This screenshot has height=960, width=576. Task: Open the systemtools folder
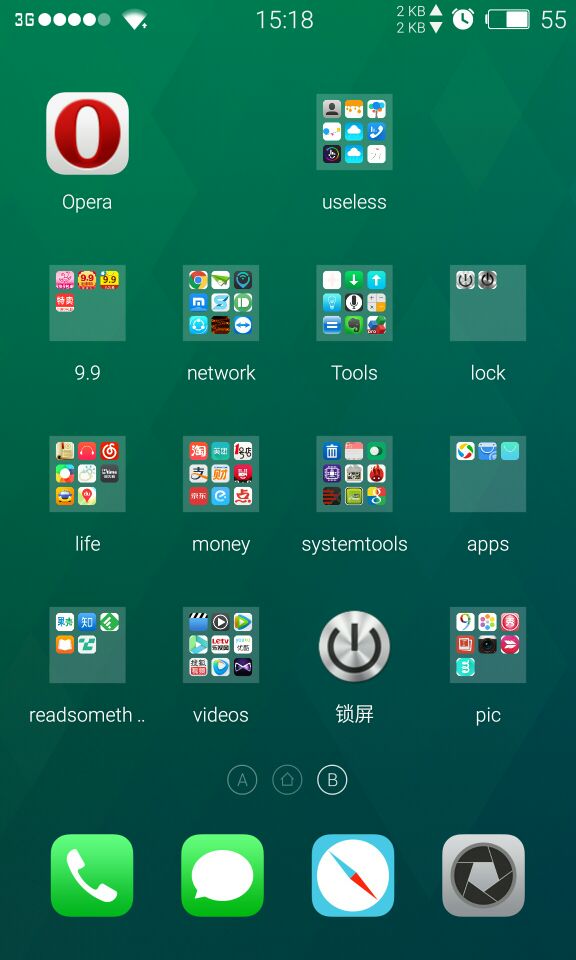pyautogui.click(x=354, y=474)
